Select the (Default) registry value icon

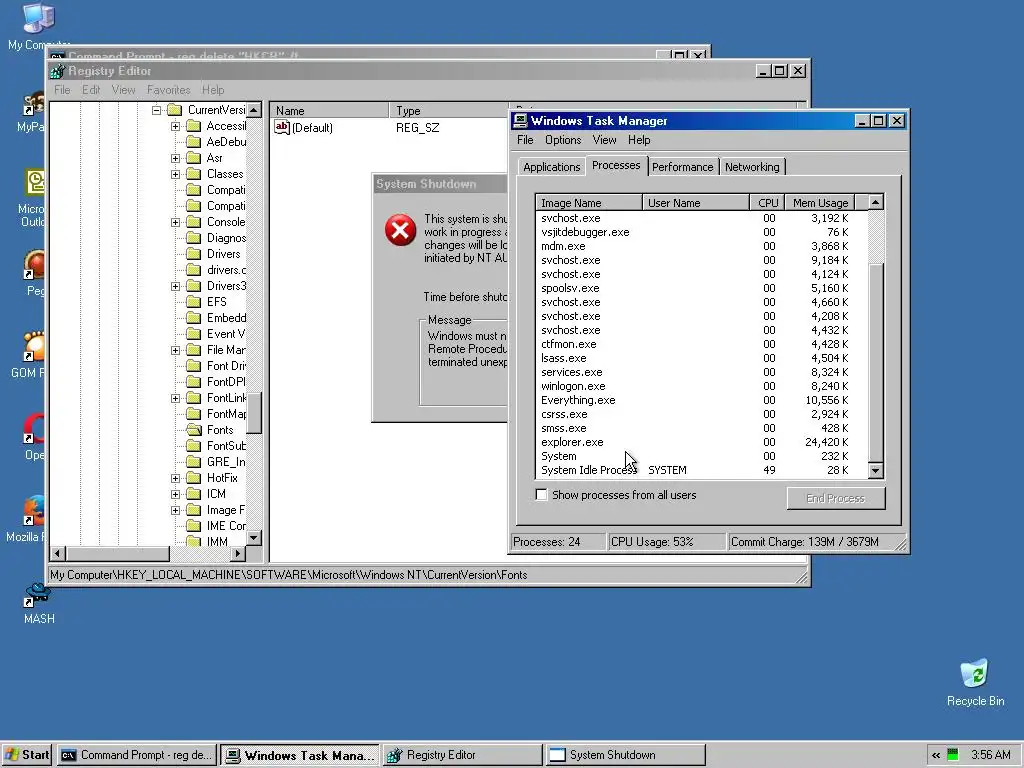pos(281,127)
